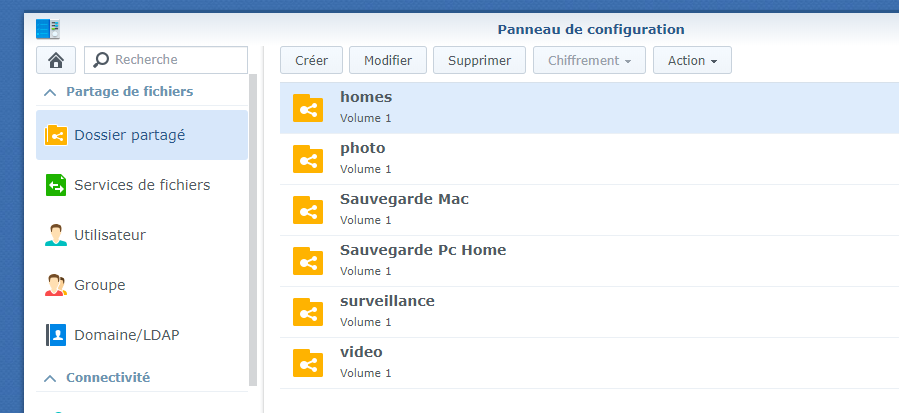Click the Supprimer button

479,60
